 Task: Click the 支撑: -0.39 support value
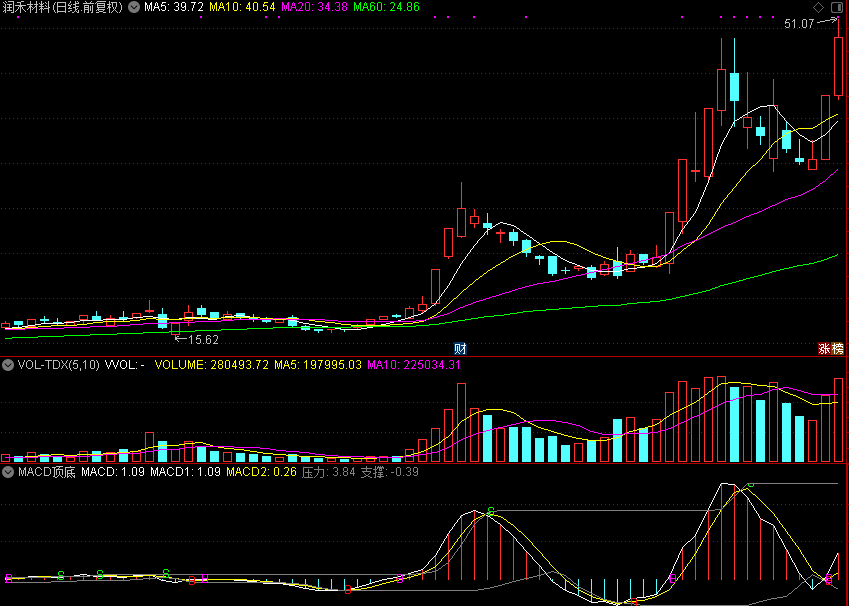coord(390,472)
